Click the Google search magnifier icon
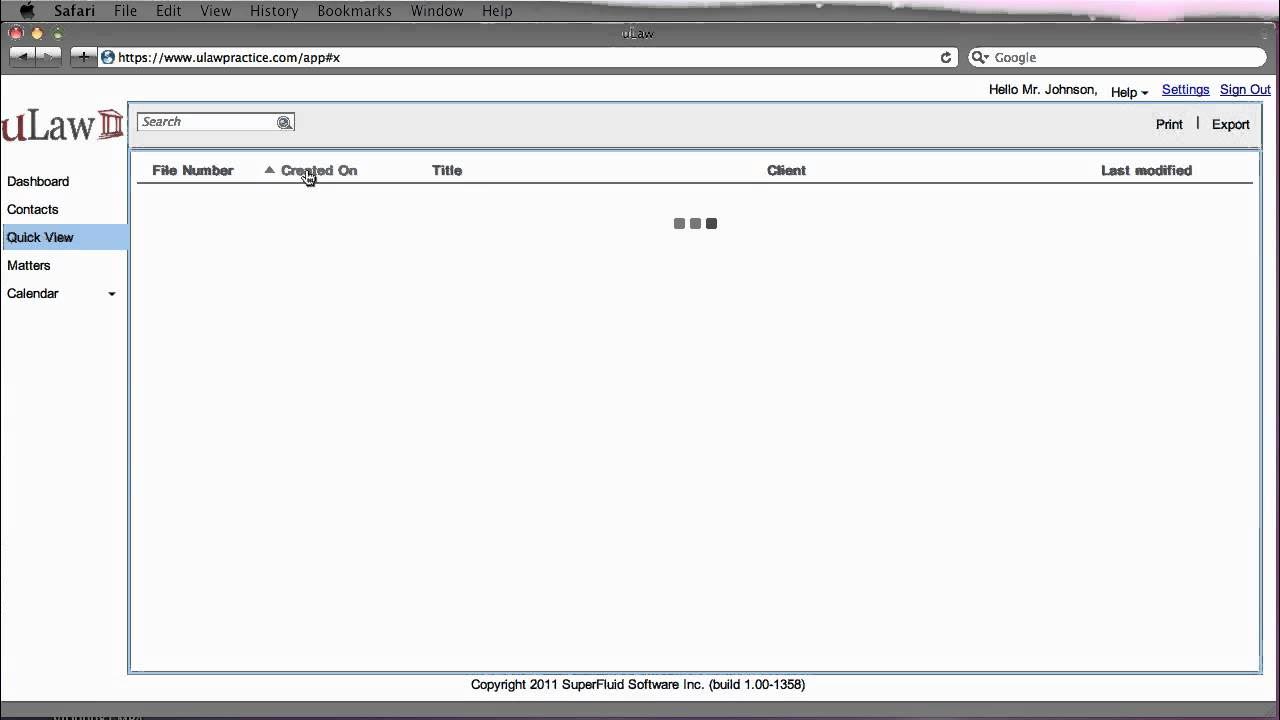 pos(980,58)
